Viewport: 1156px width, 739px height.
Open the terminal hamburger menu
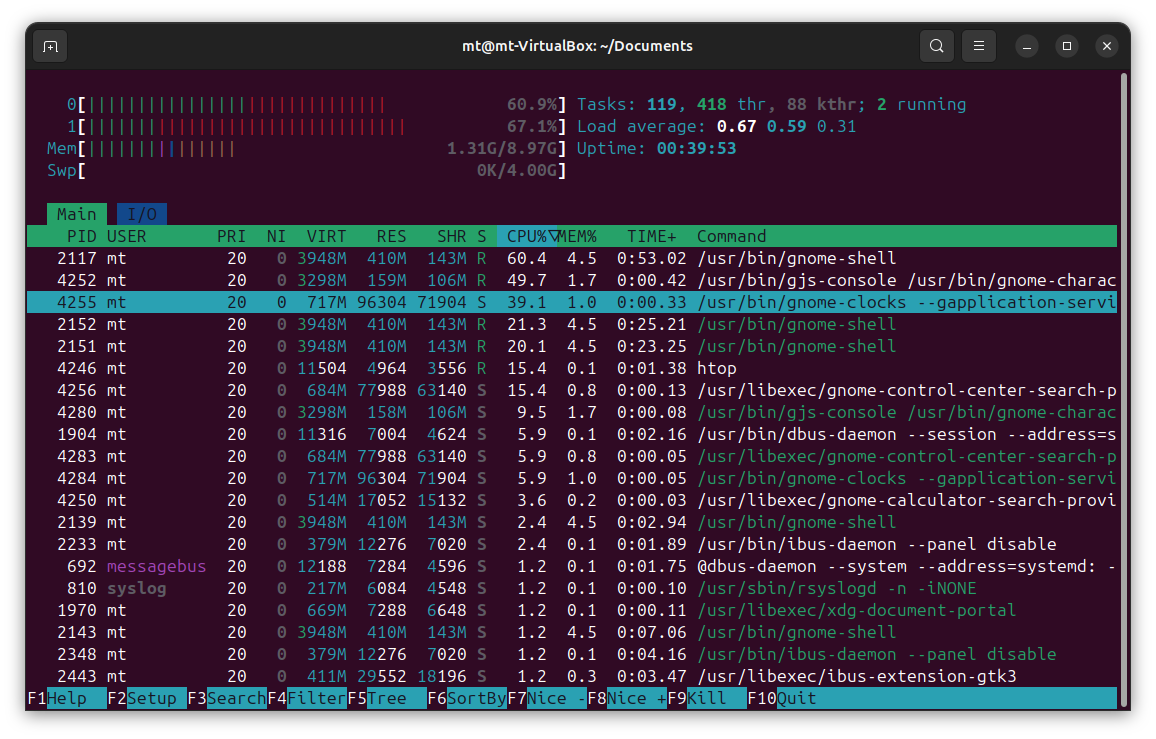tap(979, 46)
